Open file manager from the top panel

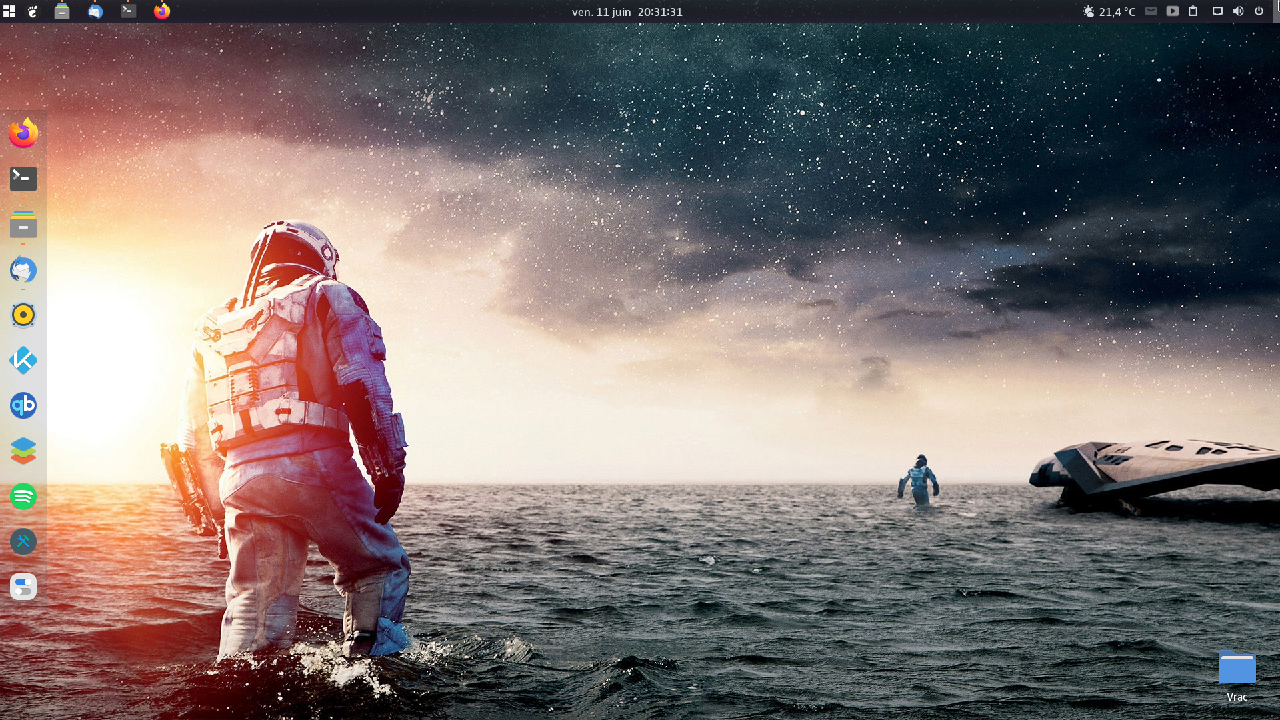[62, 11]
